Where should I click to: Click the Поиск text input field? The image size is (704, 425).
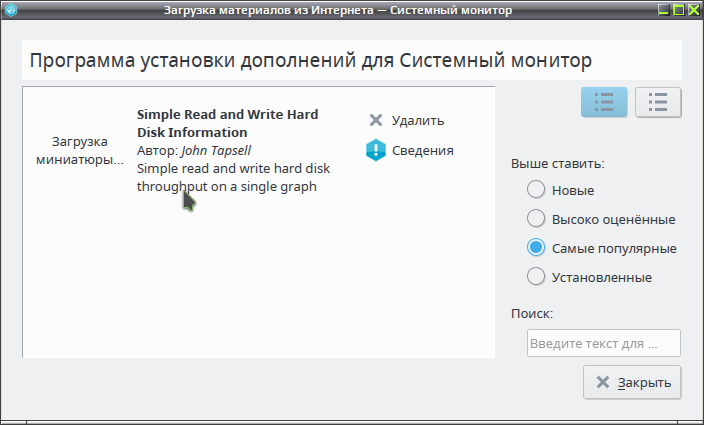click(603, 343)
